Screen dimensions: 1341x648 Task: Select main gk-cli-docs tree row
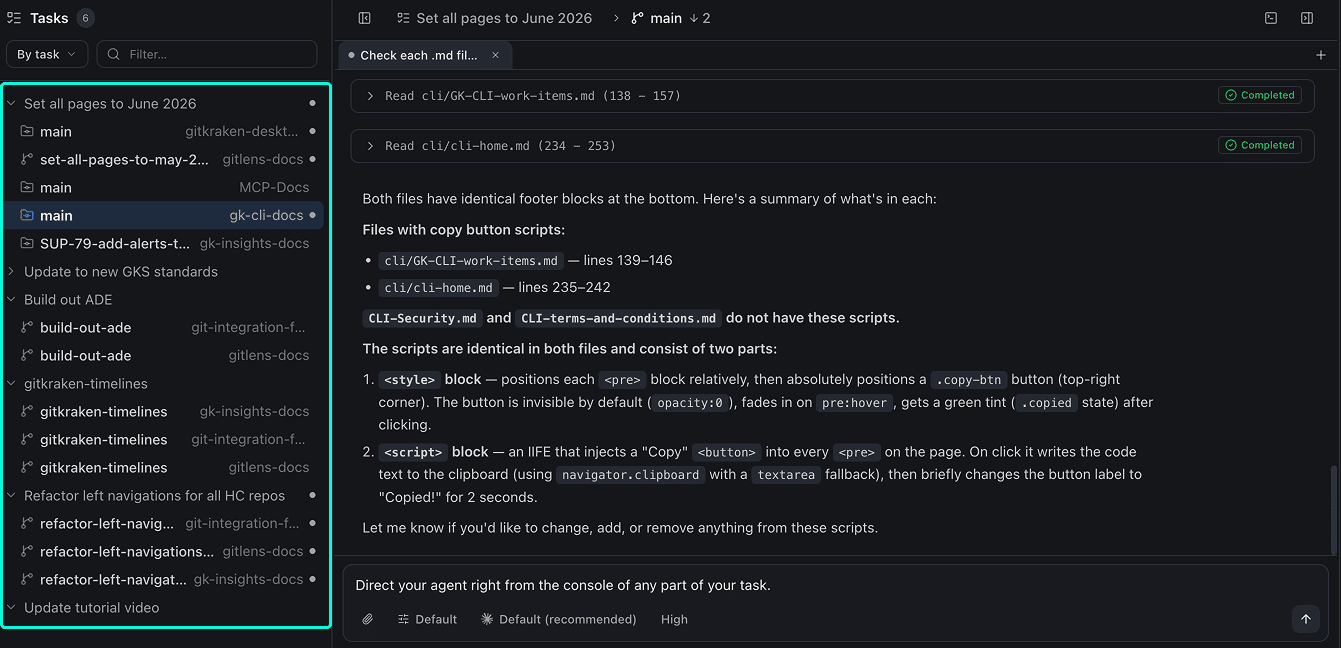tap(163, 215)
